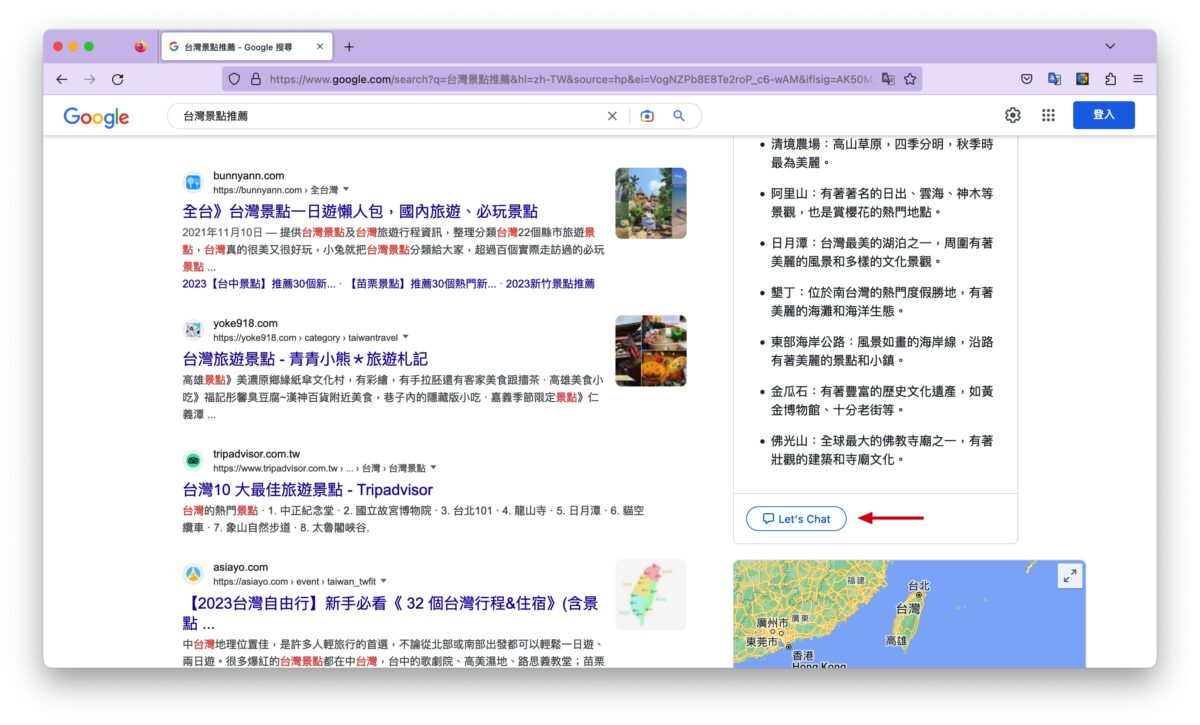The height and width of the screenshot is (725, 1200).
Task: Clear the search box with the X icon
Action: click(612, 116)
